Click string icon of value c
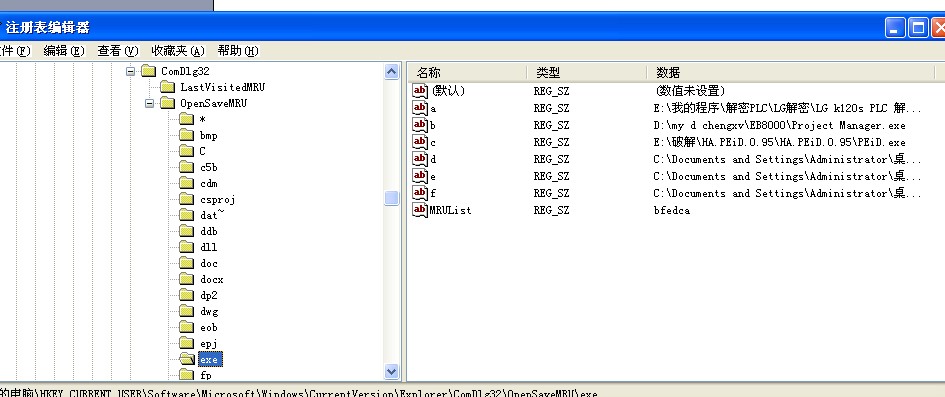This screenshot has height=397, width=945. [x=420, y=142]
